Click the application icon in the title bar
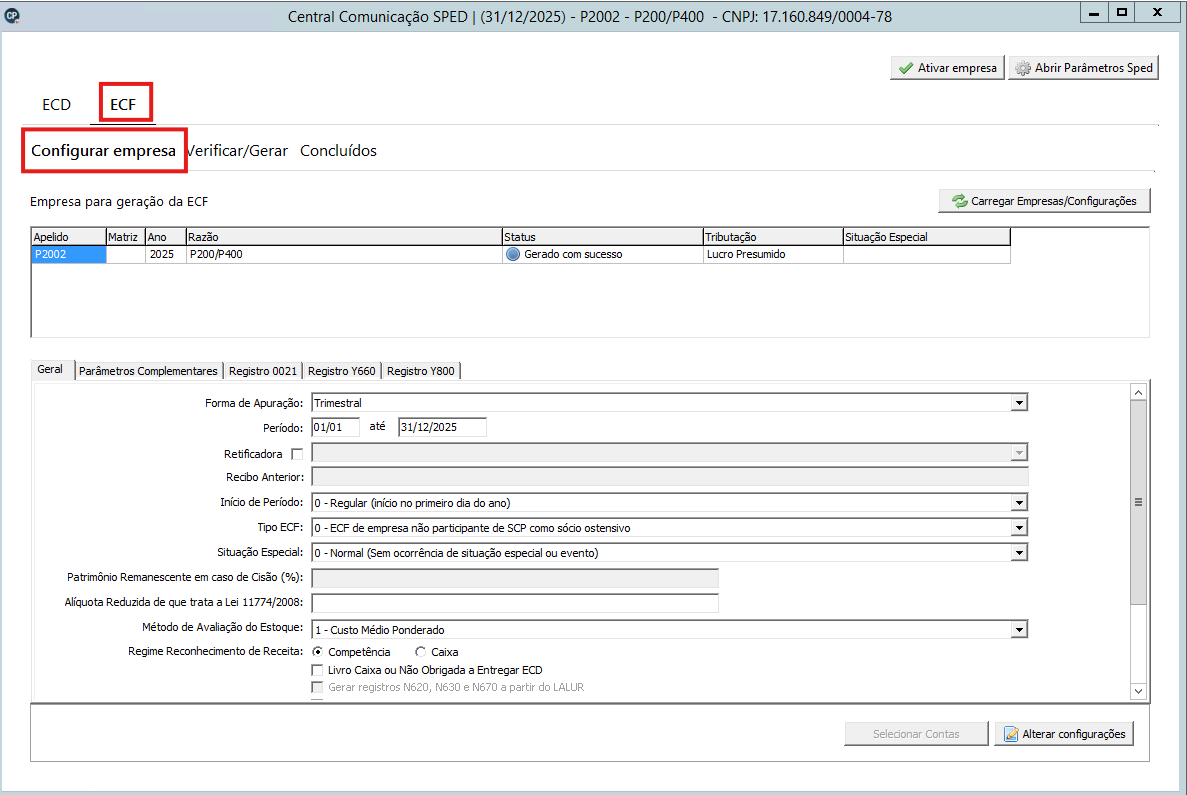This screenshot has height=795, width=1187. coord(12,15)
